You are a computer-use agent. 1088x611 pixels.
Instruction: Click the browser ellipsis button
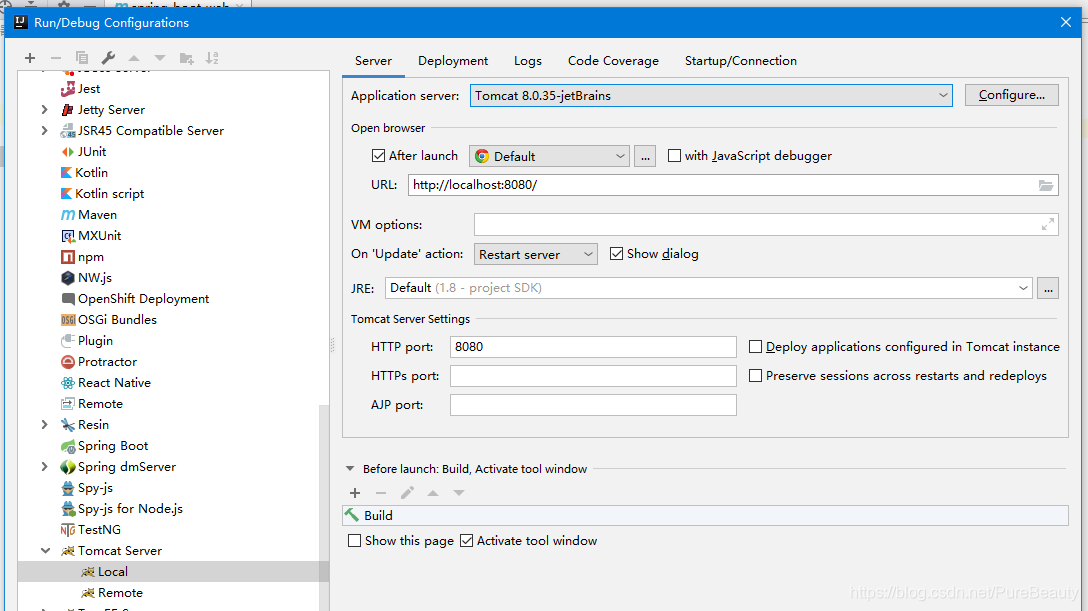[645, 157]
